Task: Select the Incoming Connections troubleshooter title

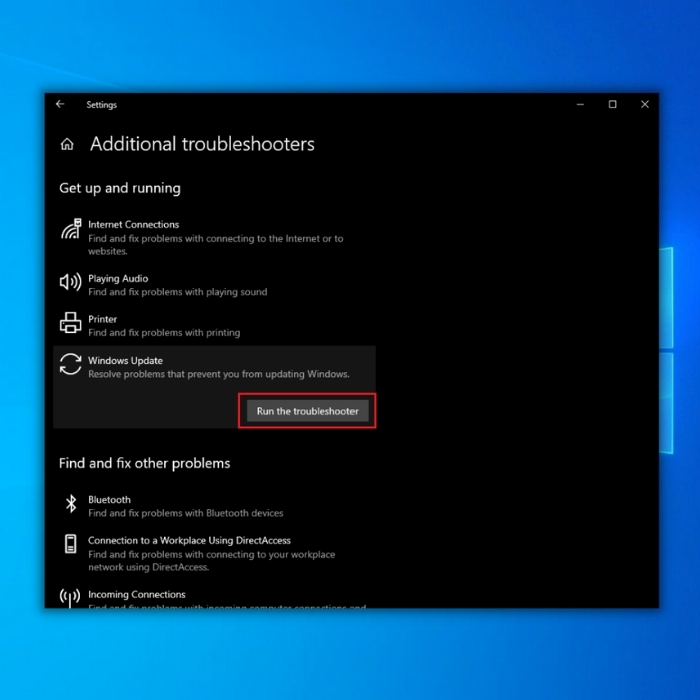Action: coord(137,594)
